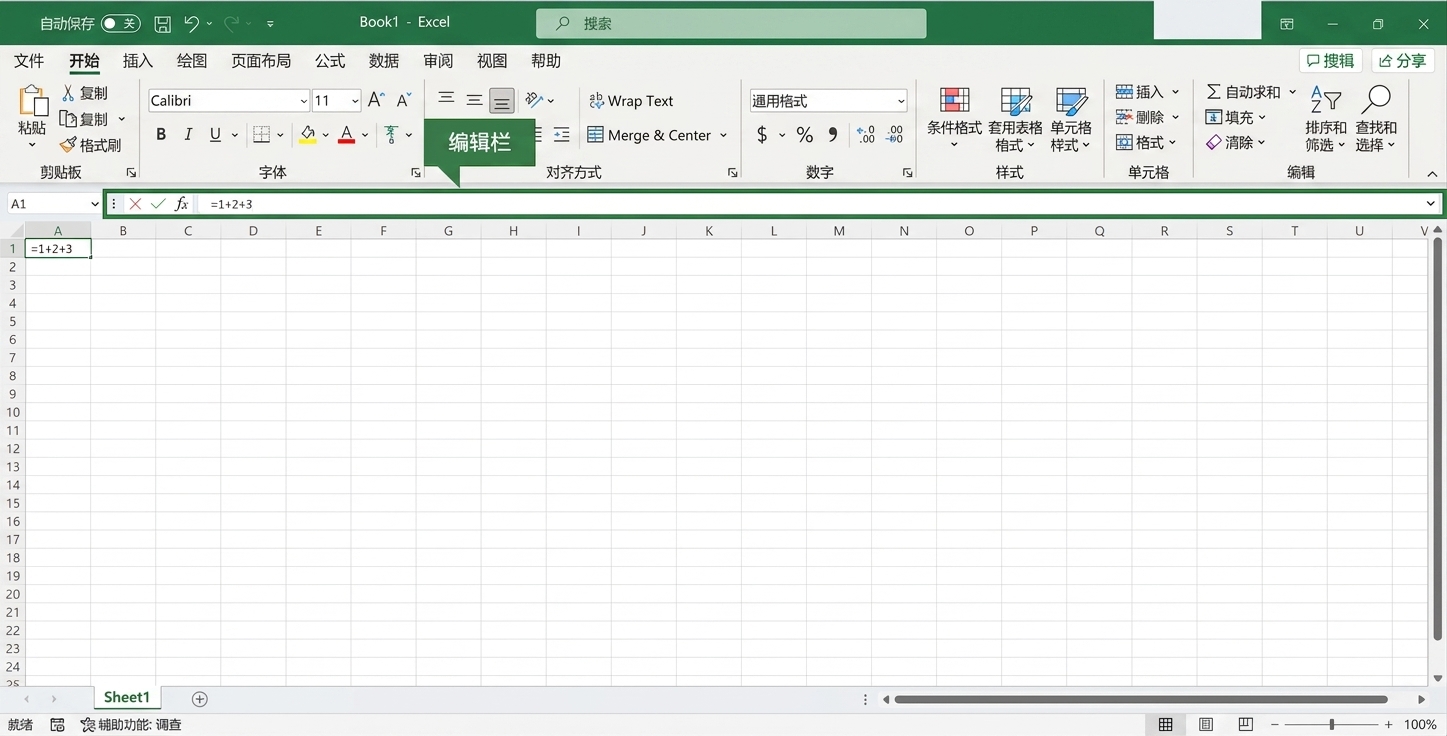Click Format as Table (套用表格格式)

pyautogui.click(x=1015, y=118)
